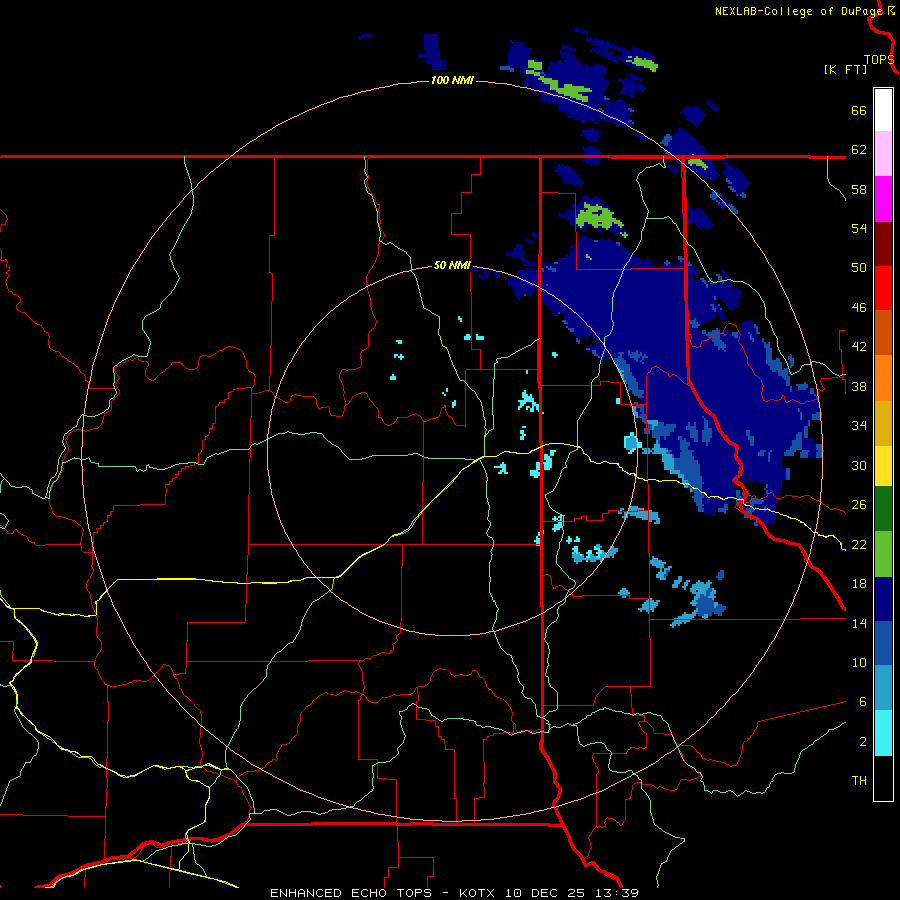Click the yellow swatch between 26 and 30
900x900 pixels.
(x=883, y=466)
